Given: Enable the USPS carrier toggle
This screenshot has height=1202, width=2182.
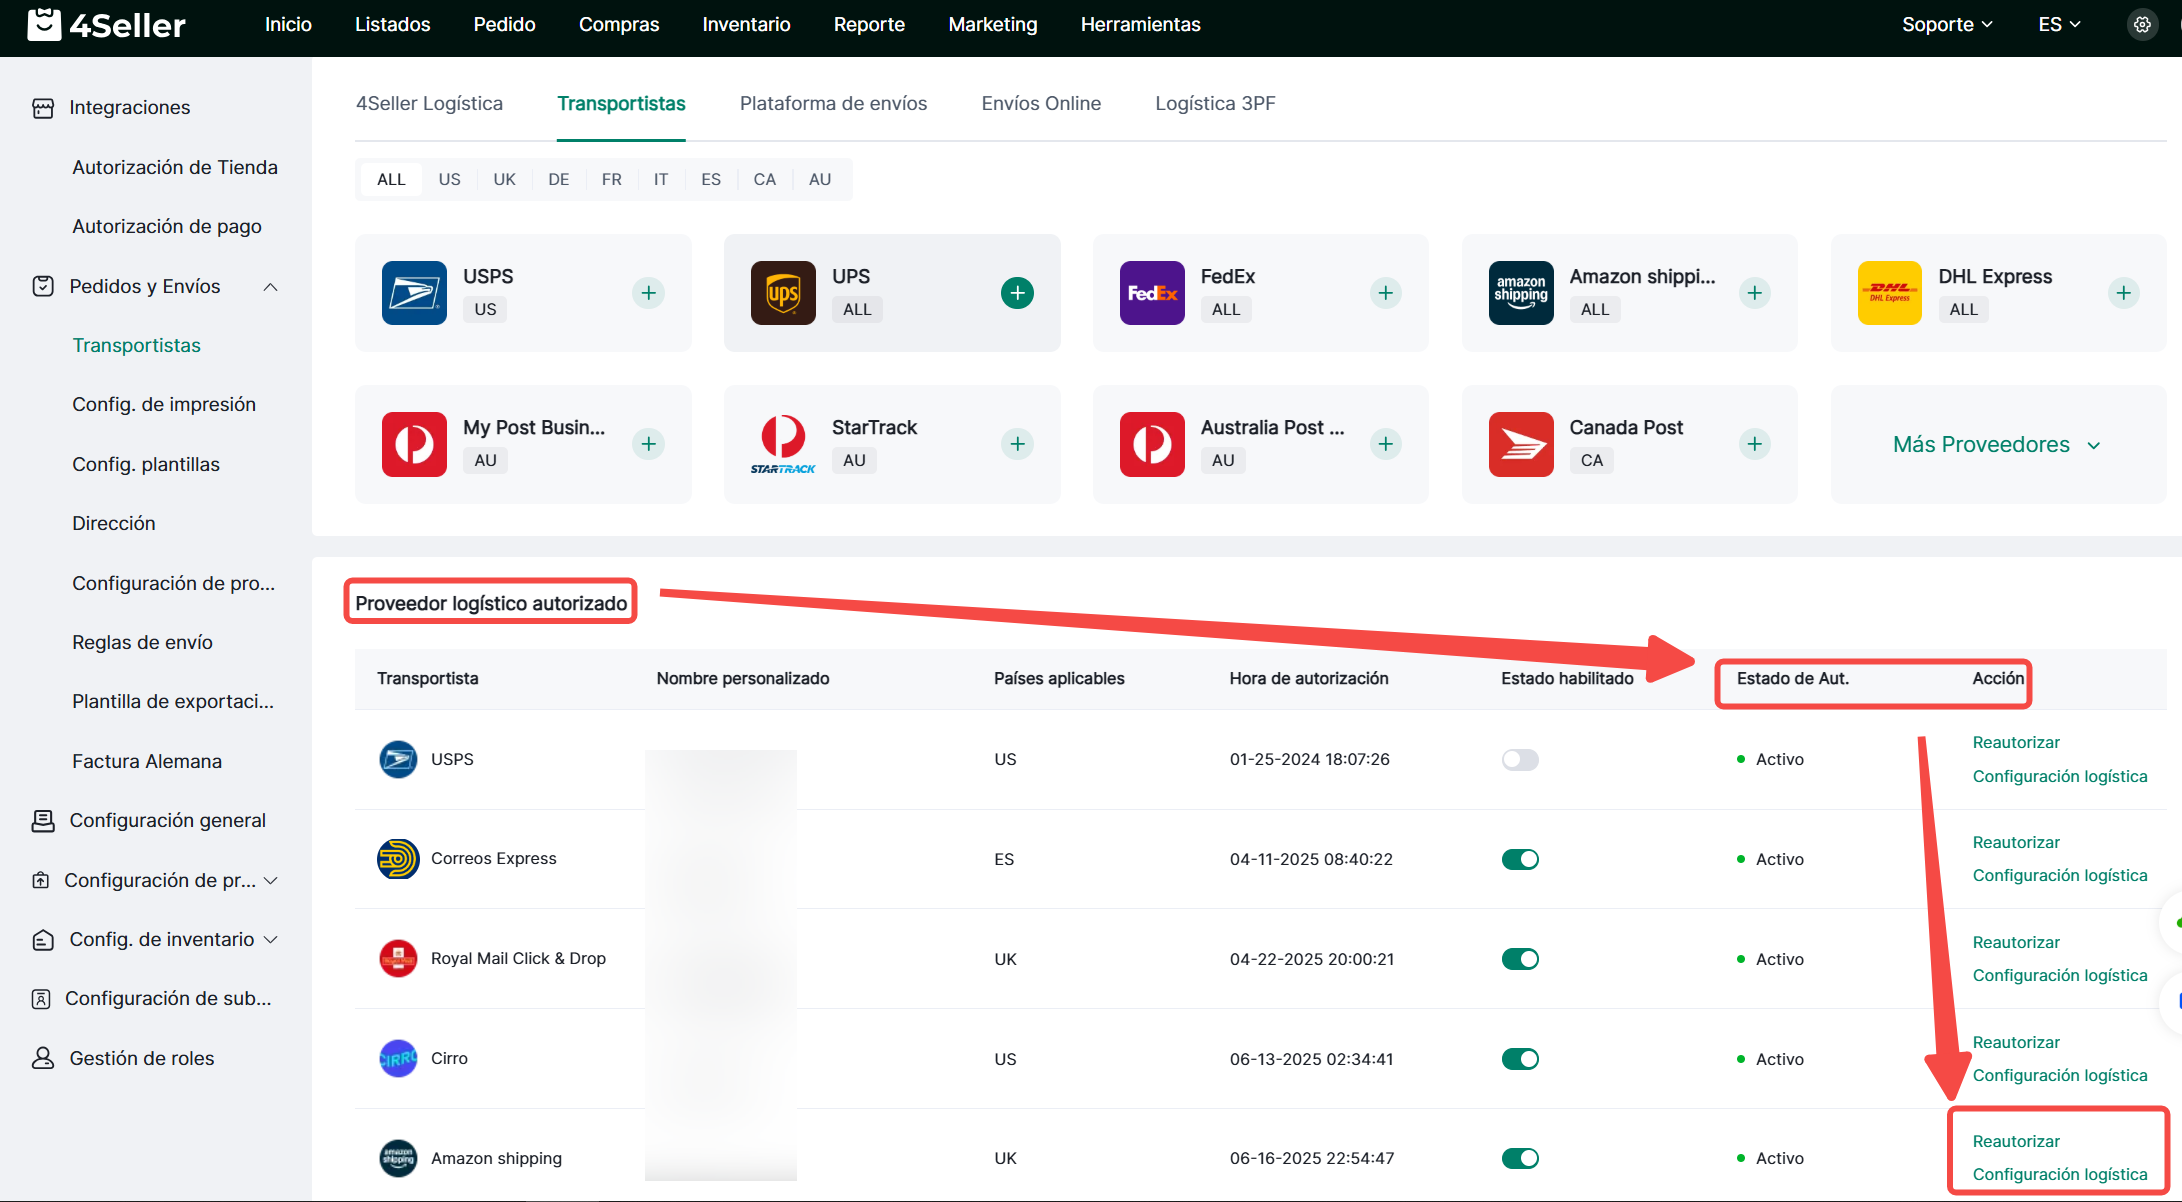Looking at the screenshot, I should tap(1520, 760).
